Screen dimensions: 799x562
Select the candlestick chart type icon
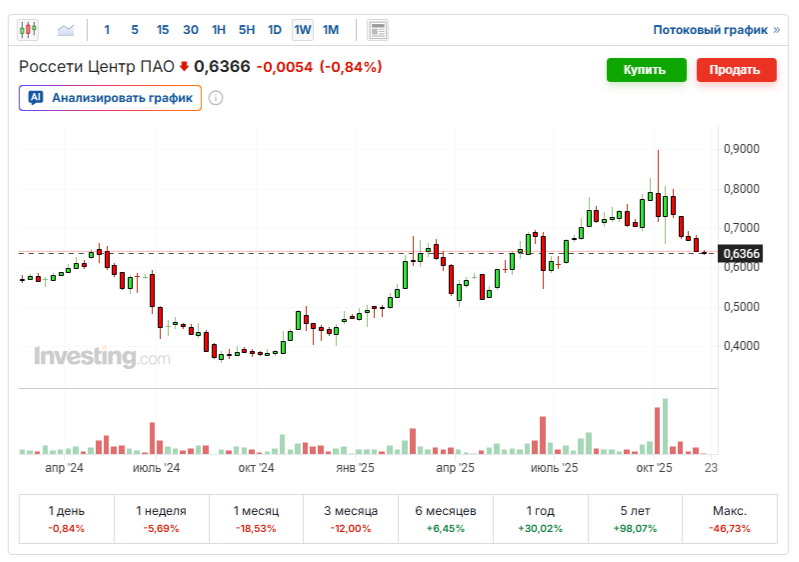[28, 30]
